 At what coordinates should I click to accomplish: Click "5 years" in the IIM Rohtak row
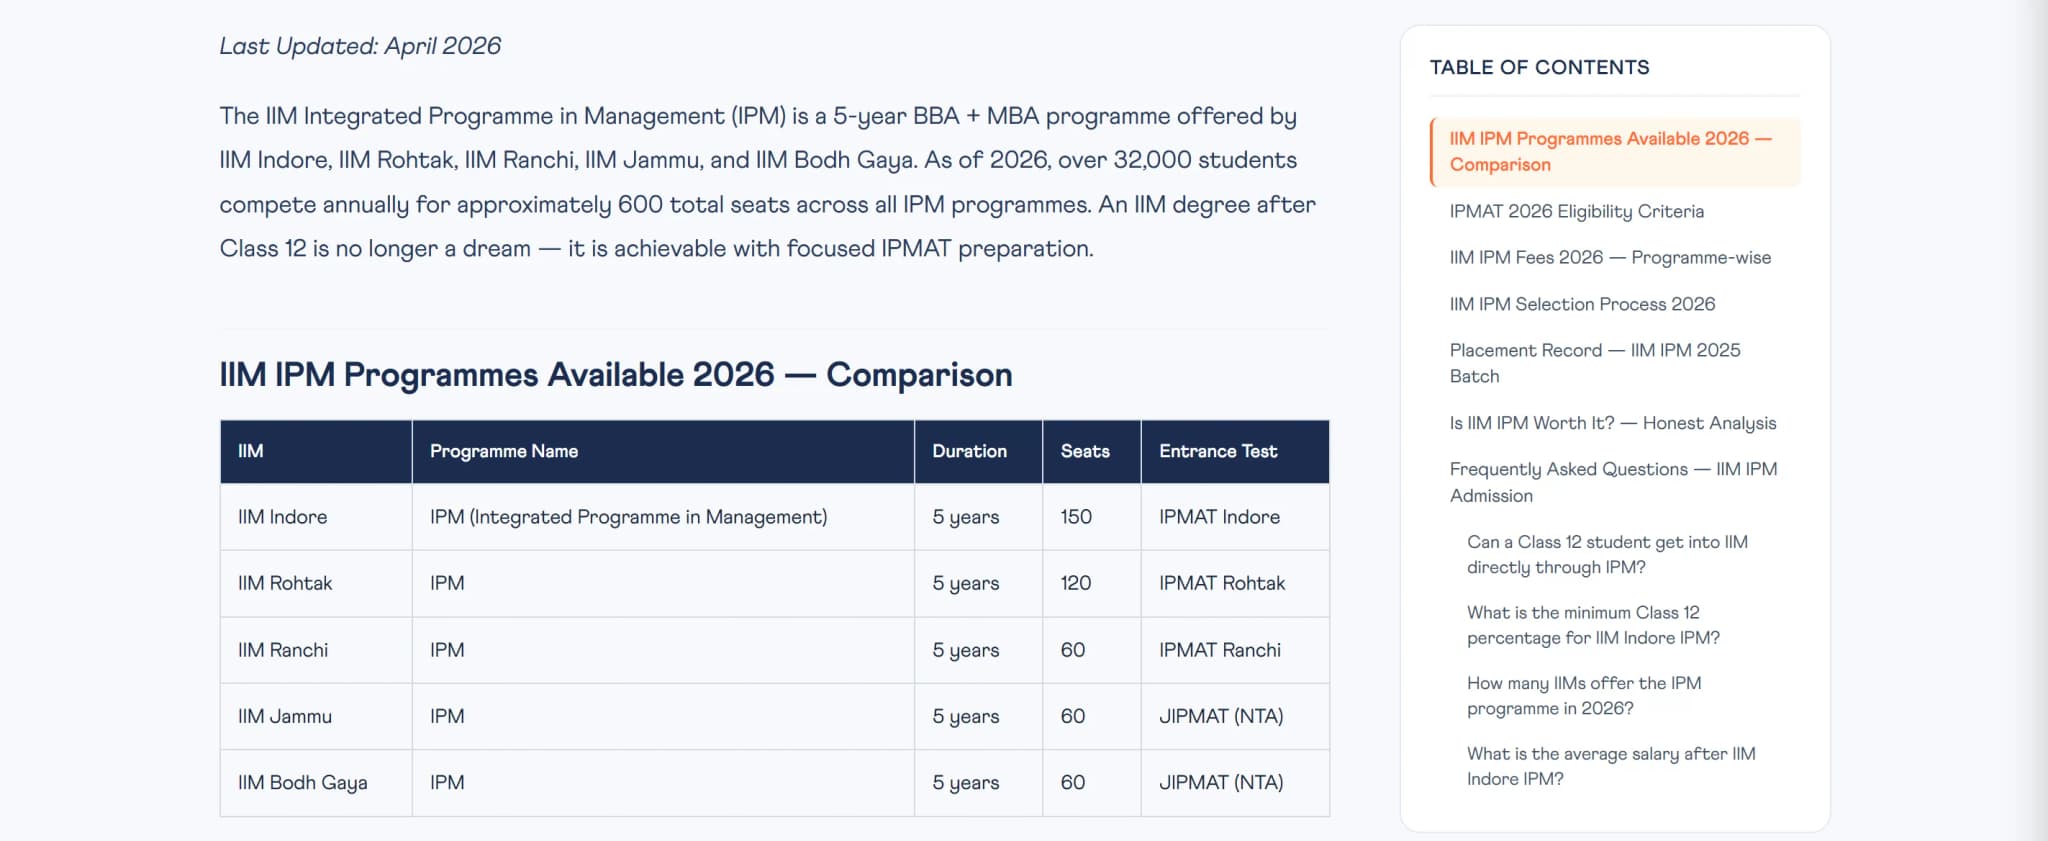[978, 584]
